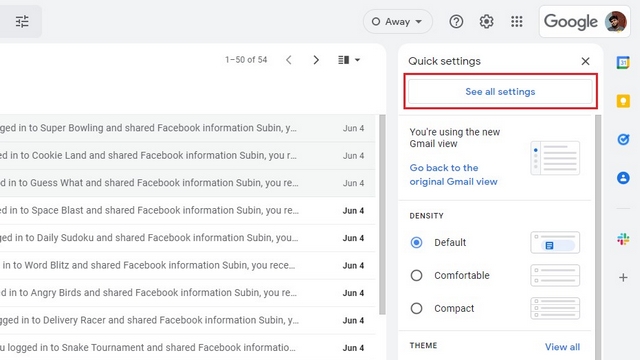Open the Super Bowling email
Image resolution: width=640 pixels, height=360 pixels.
tap(187, 128)
